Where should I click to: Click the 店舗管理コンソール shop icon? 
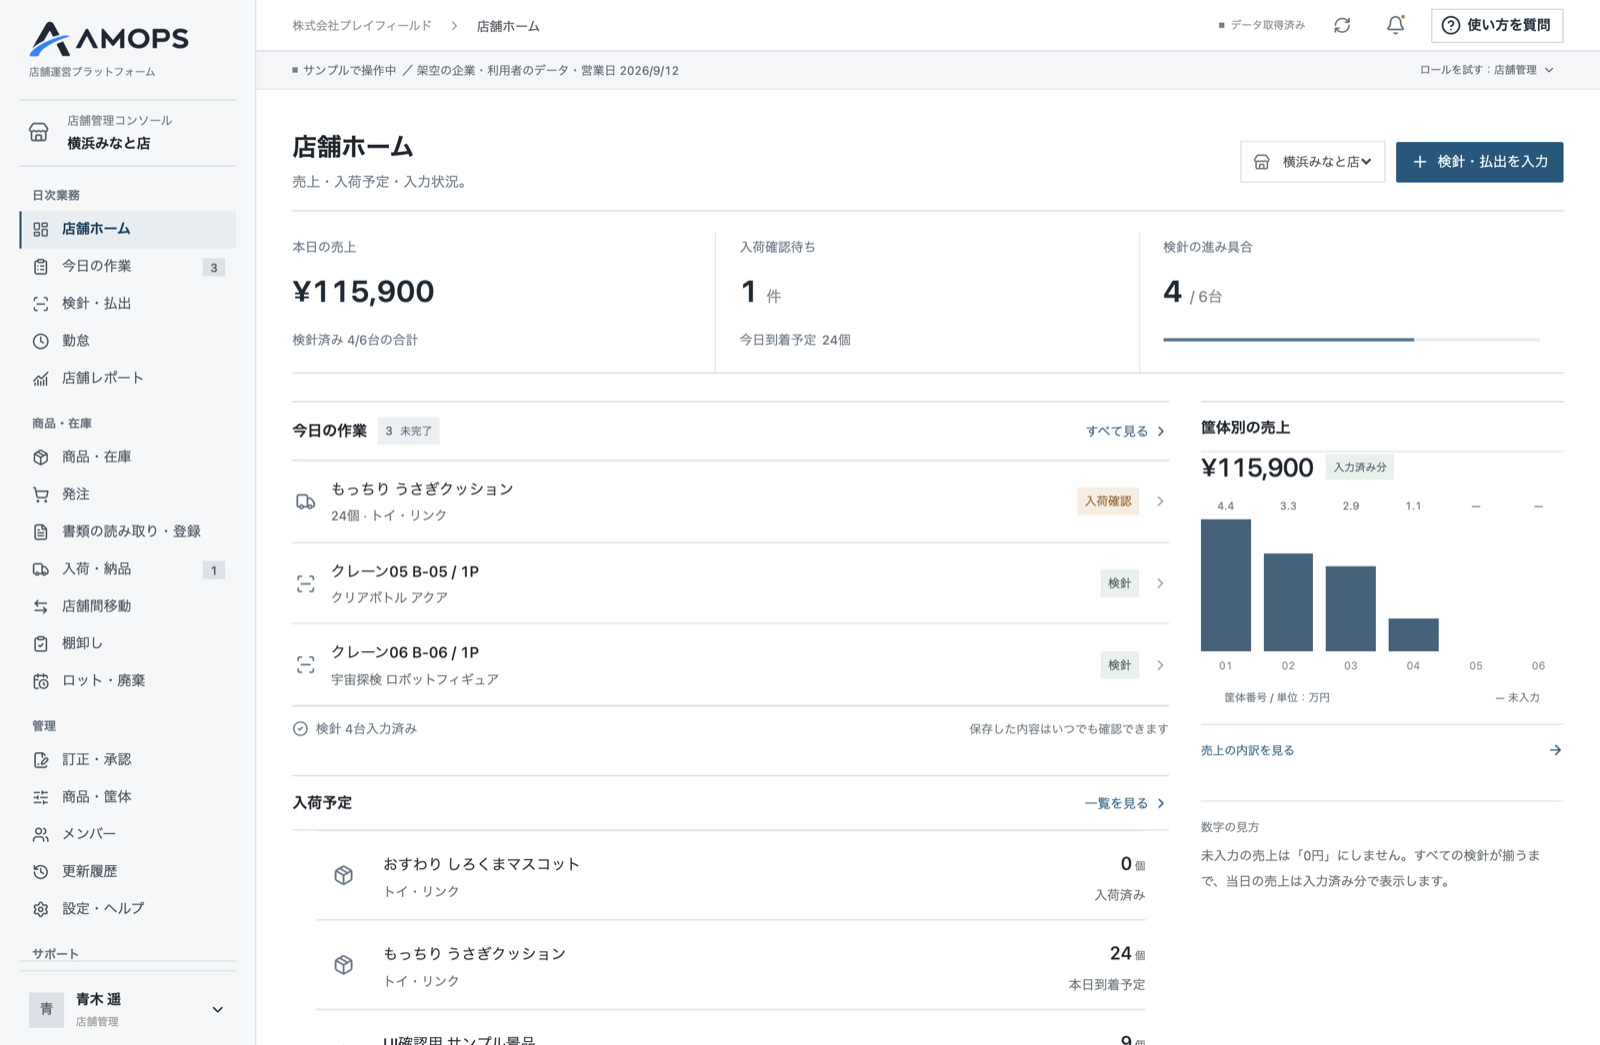[39, 132]
